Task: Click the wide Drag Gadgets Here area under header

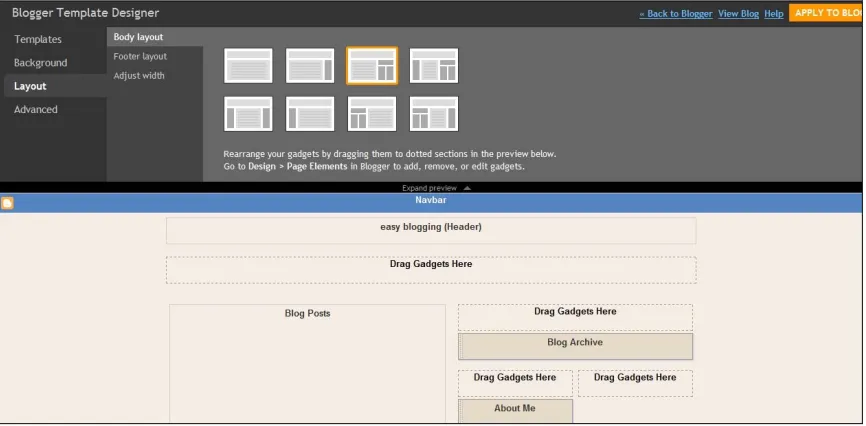Action: tap(431, 270)
